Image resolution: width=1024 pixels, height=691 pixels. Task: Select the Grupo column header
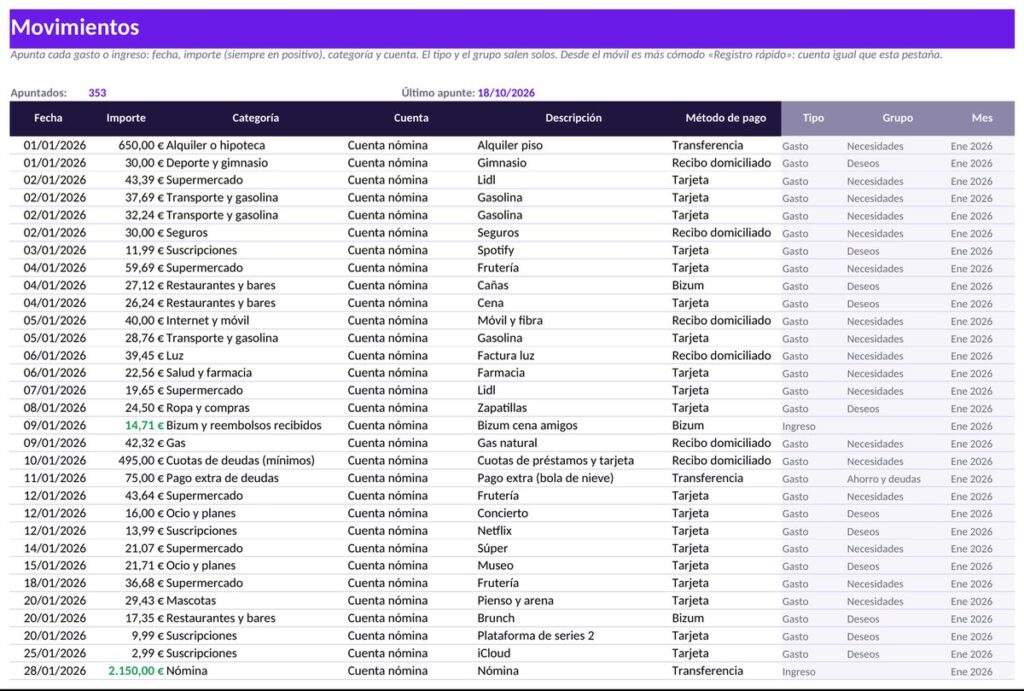coord(897,118)
